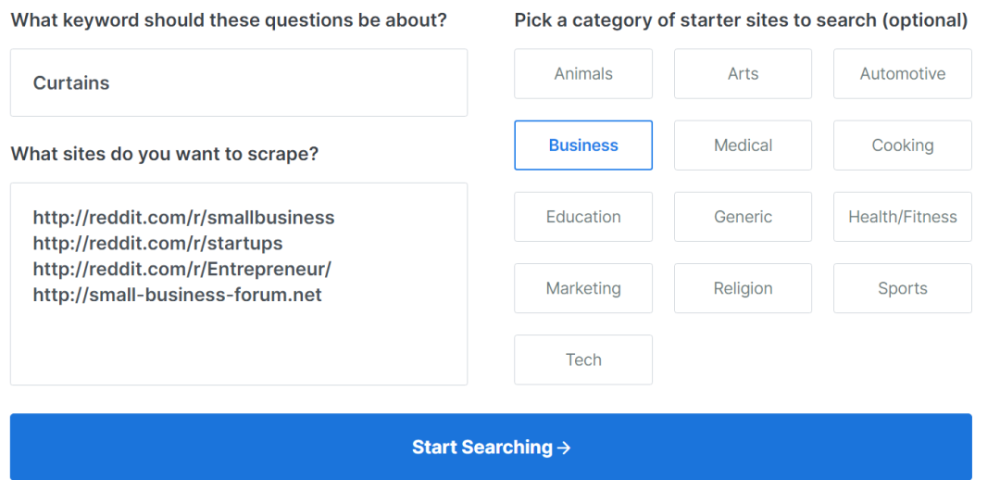
Task: Pick the Religion category button
Action: [x=743, y=289]
